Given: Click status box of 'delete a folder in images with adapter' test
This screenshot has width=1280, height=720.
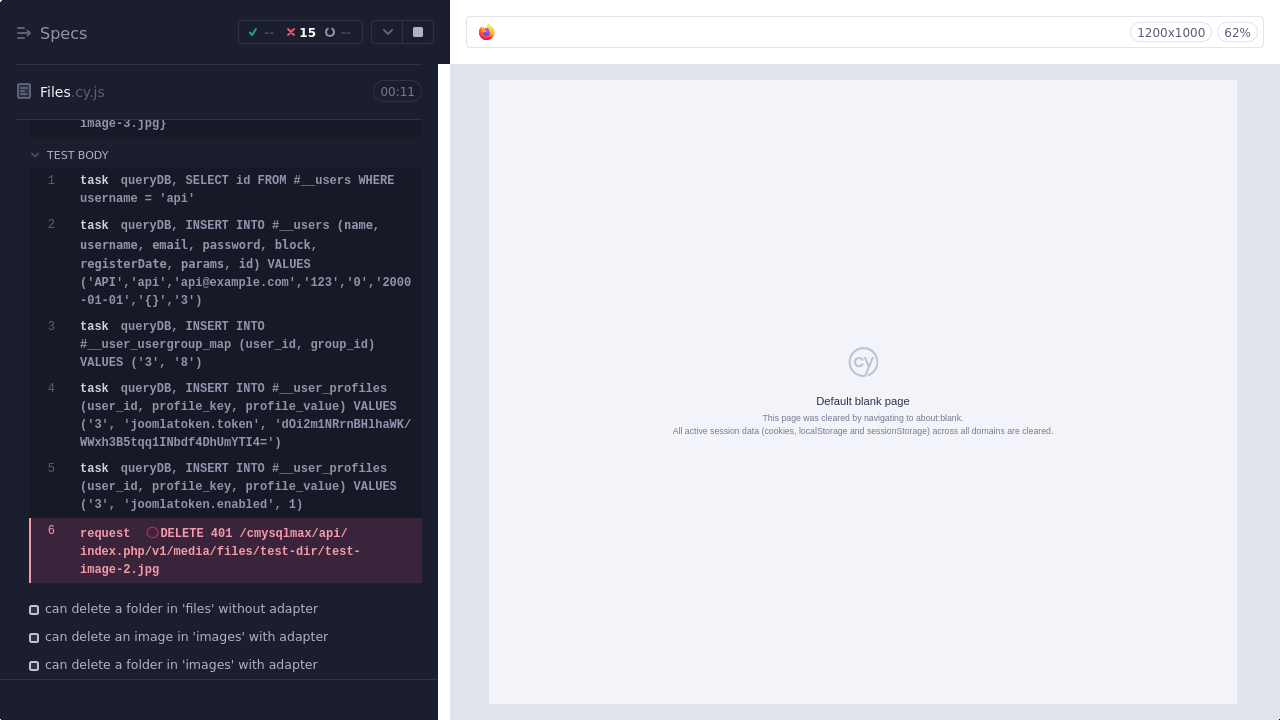Looking at the screenshot, I should click(34, 666).
